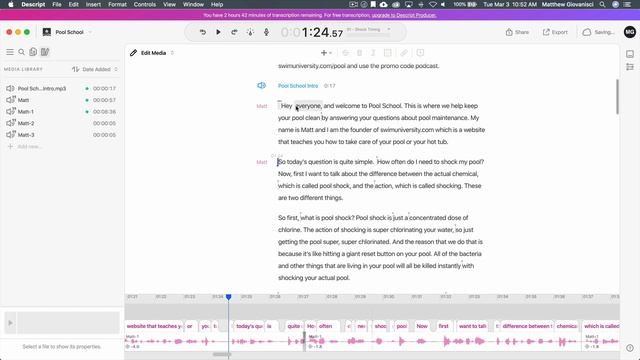Click the info icon beside timeline
Image resolution: width=640 pixels, height=360 pixels.
[630, 348]
